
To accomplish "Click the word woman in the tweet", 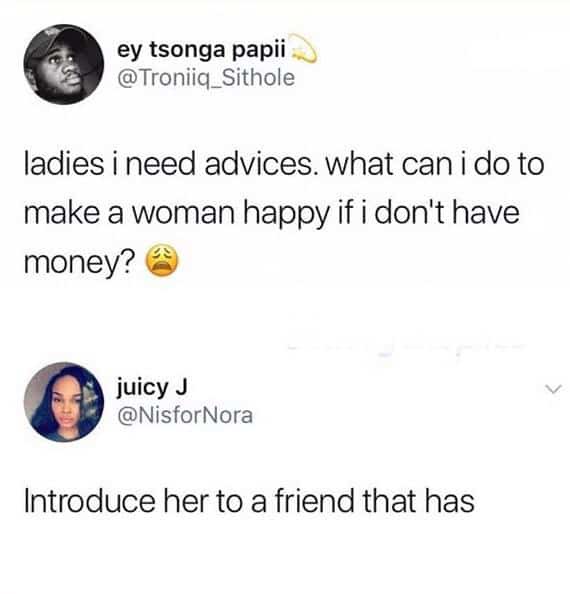I will coord(183,213).
